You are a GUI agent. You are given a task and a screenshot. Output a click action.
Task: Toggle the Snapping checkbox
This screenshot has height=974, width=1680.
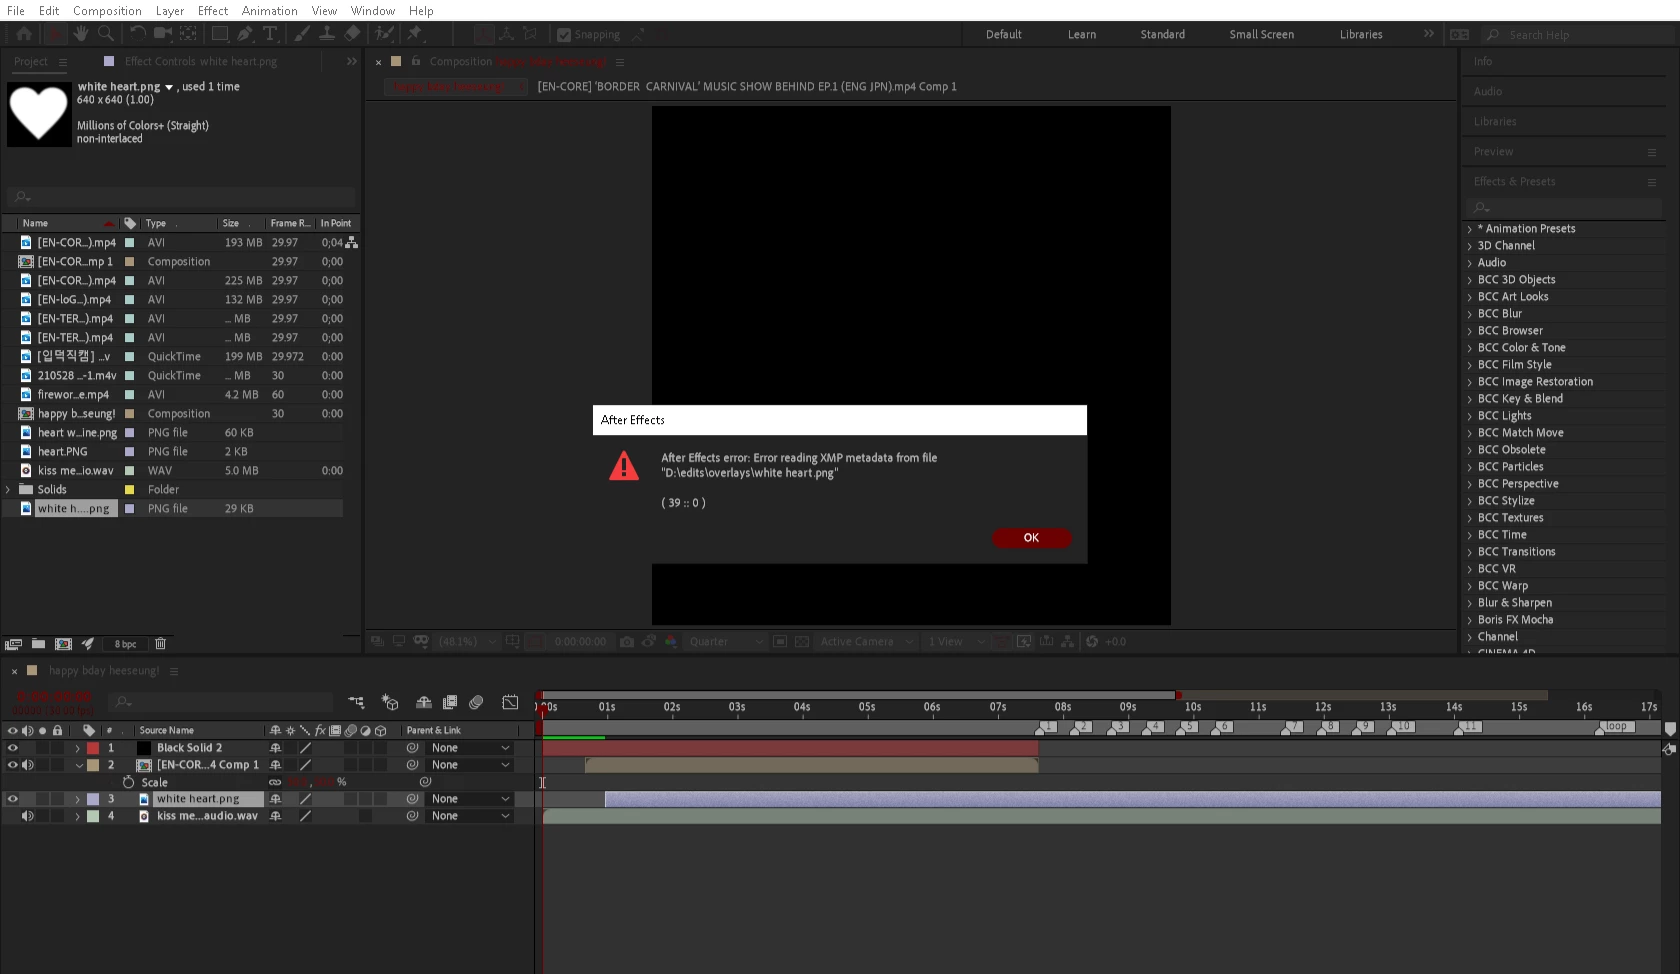tap(564, 35)
